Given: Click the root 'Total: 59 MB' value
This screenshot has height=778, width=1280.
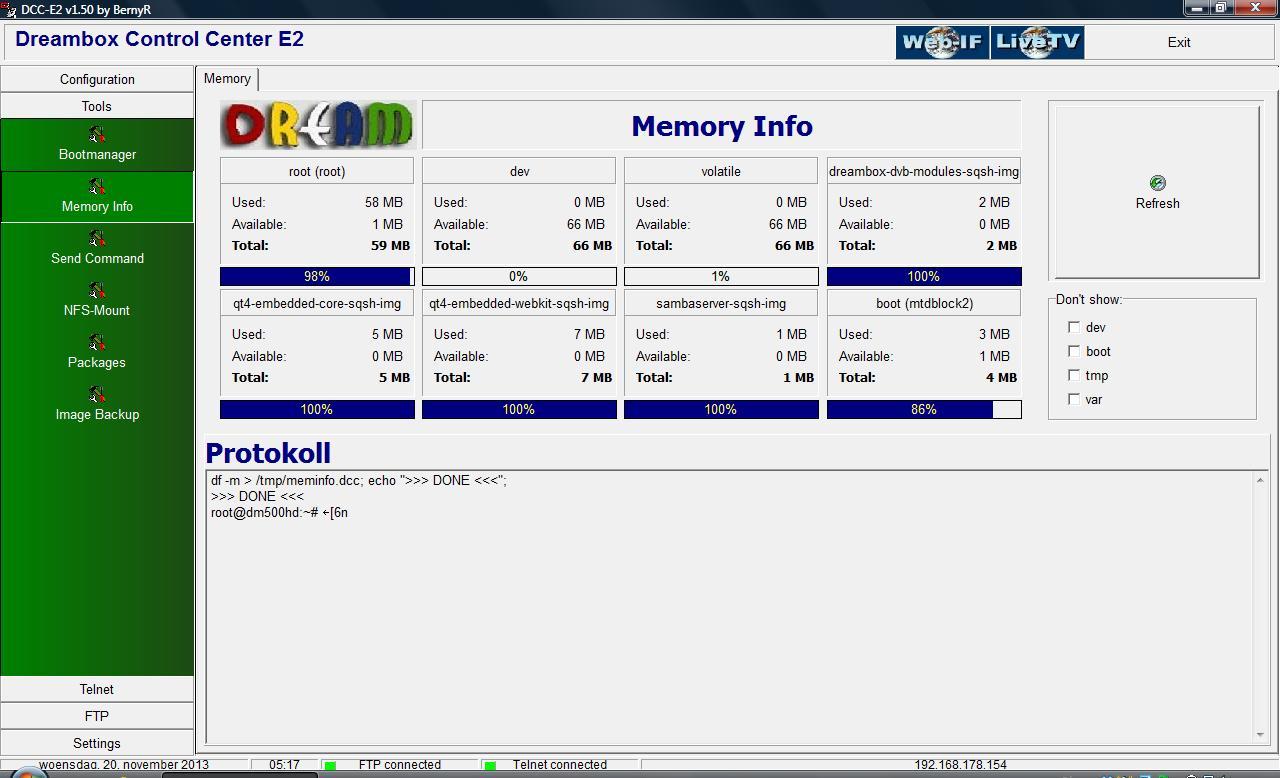Looking at the screenshot, I should coord(390,245).
